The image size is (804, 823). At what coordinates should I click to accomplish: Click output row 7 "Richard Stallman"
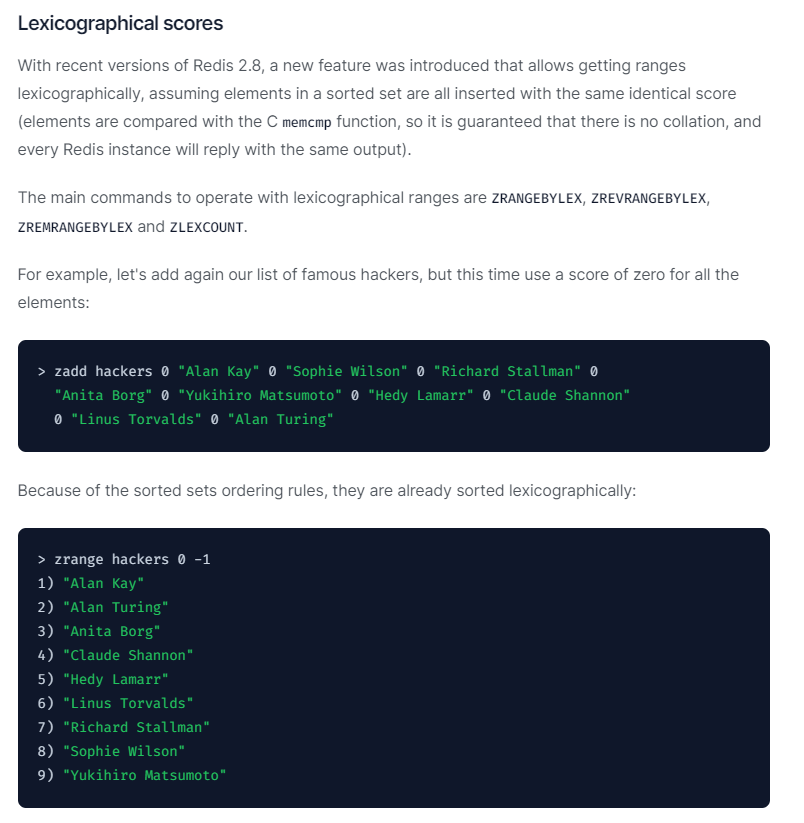tap(136, 727)
